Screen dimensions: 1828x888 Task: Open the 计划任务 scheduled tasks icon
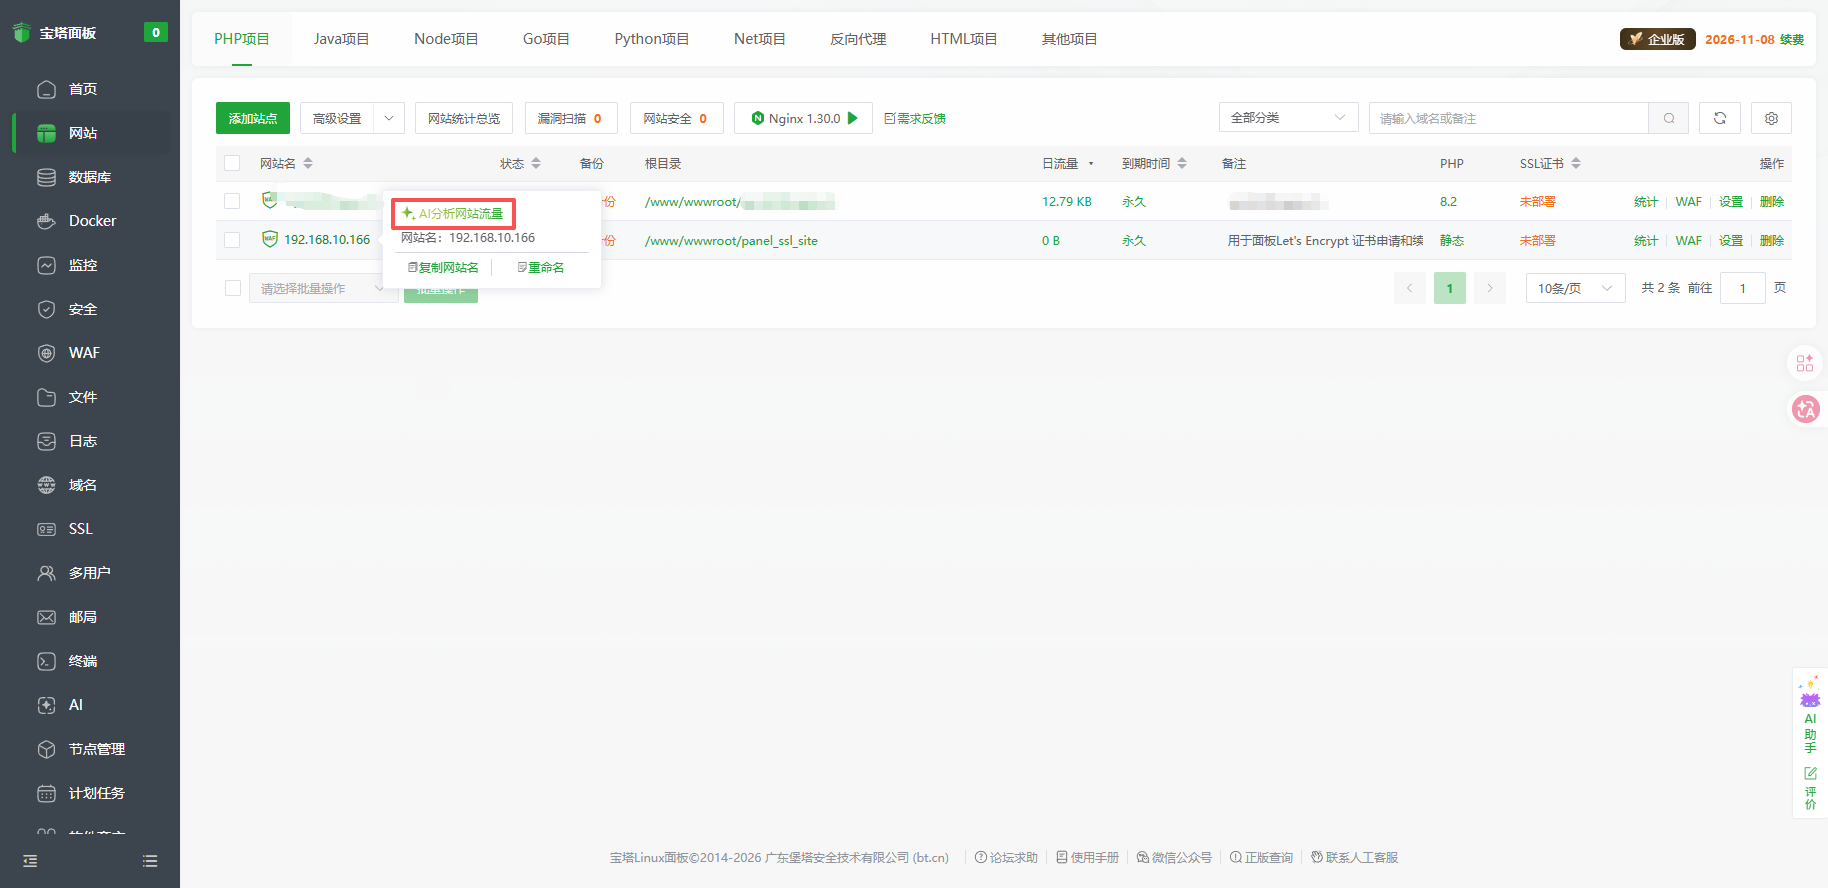(46, 793)
